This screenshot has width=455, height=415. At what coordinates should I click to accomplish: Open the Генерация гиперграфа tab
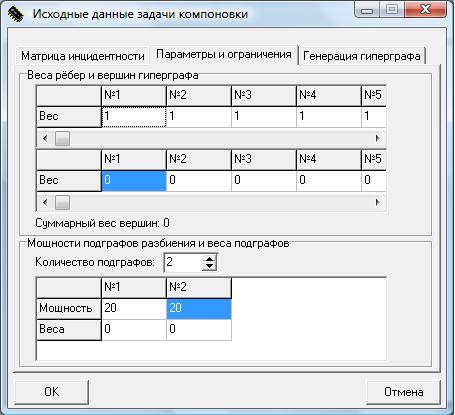[x=362, y=56]
